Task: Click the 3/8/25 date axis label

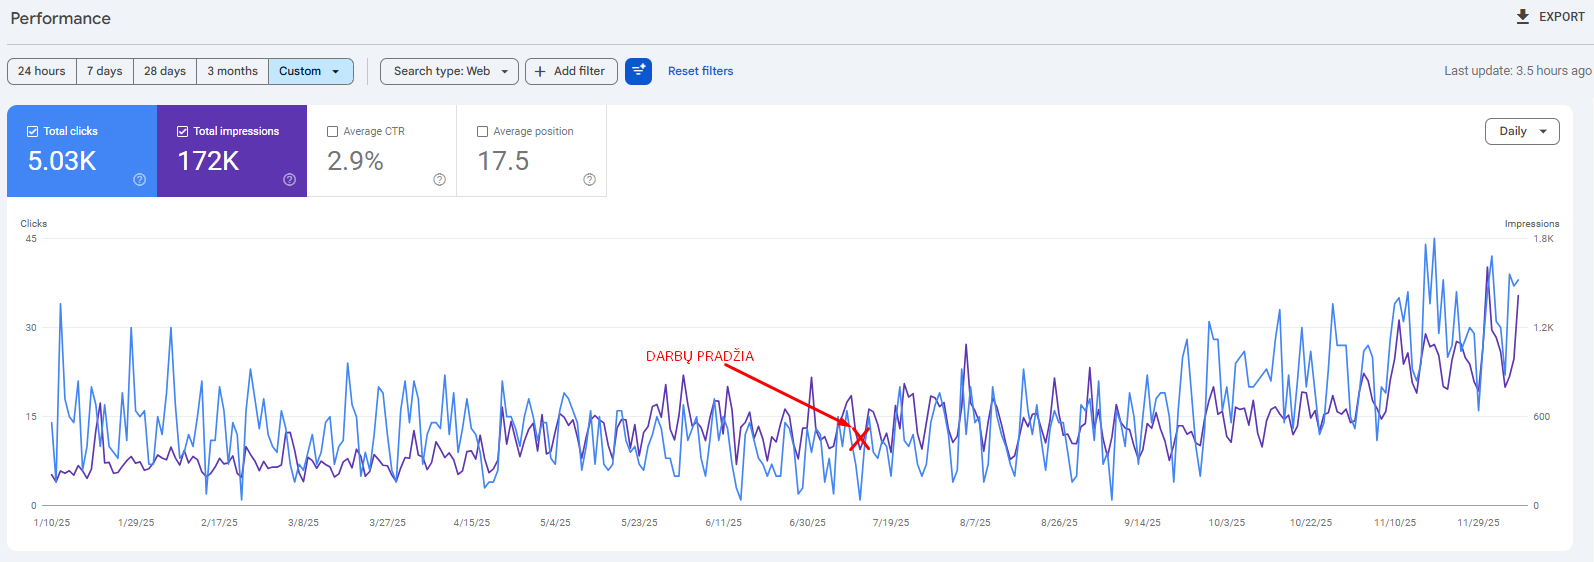Action: (303, 523)
